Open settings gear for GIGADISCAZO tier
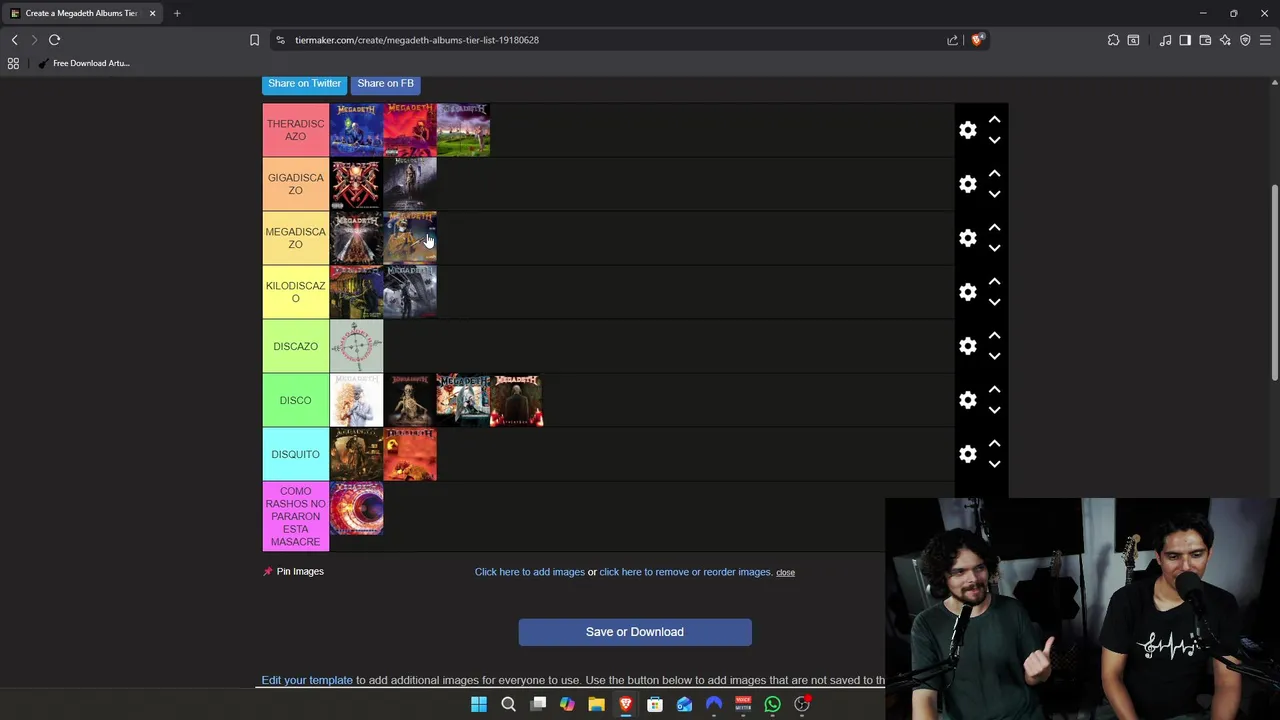The width and height of the screenshot is (1280, 720). pyautogui.click(x=967, y=184)
